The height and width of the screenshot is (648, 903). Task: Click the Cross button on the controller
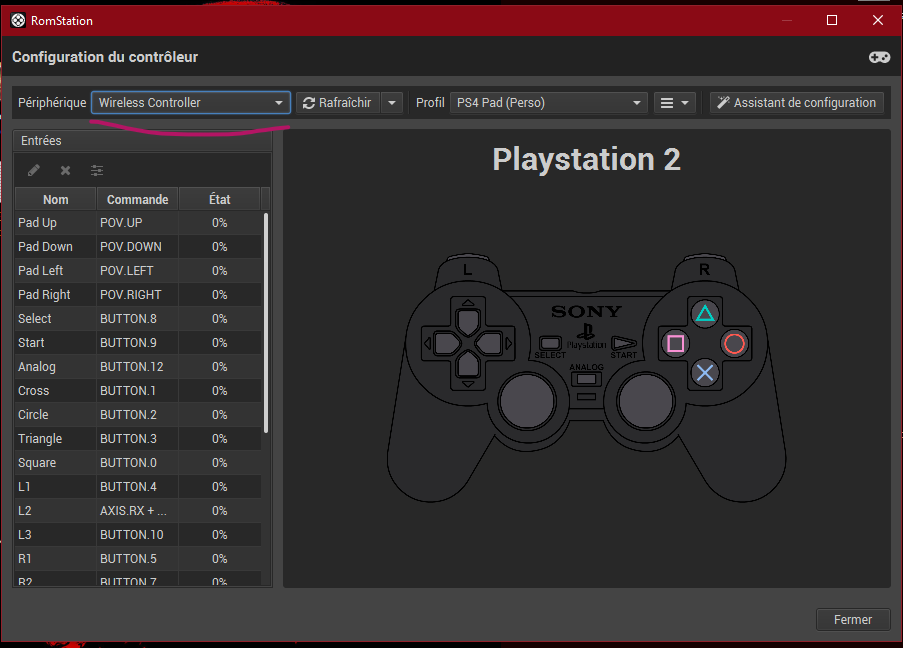705,373
